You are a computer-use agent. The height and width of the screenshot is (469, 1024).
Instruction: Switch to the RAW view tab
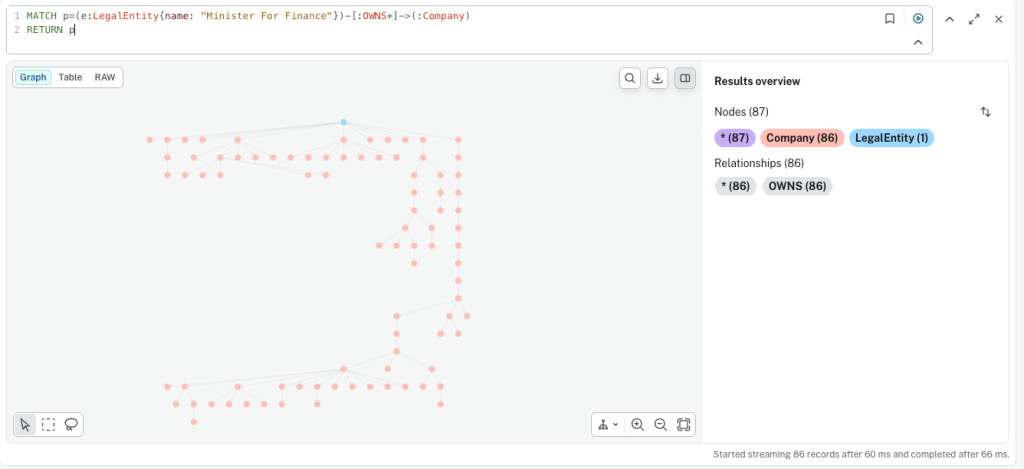click(105, 77)
